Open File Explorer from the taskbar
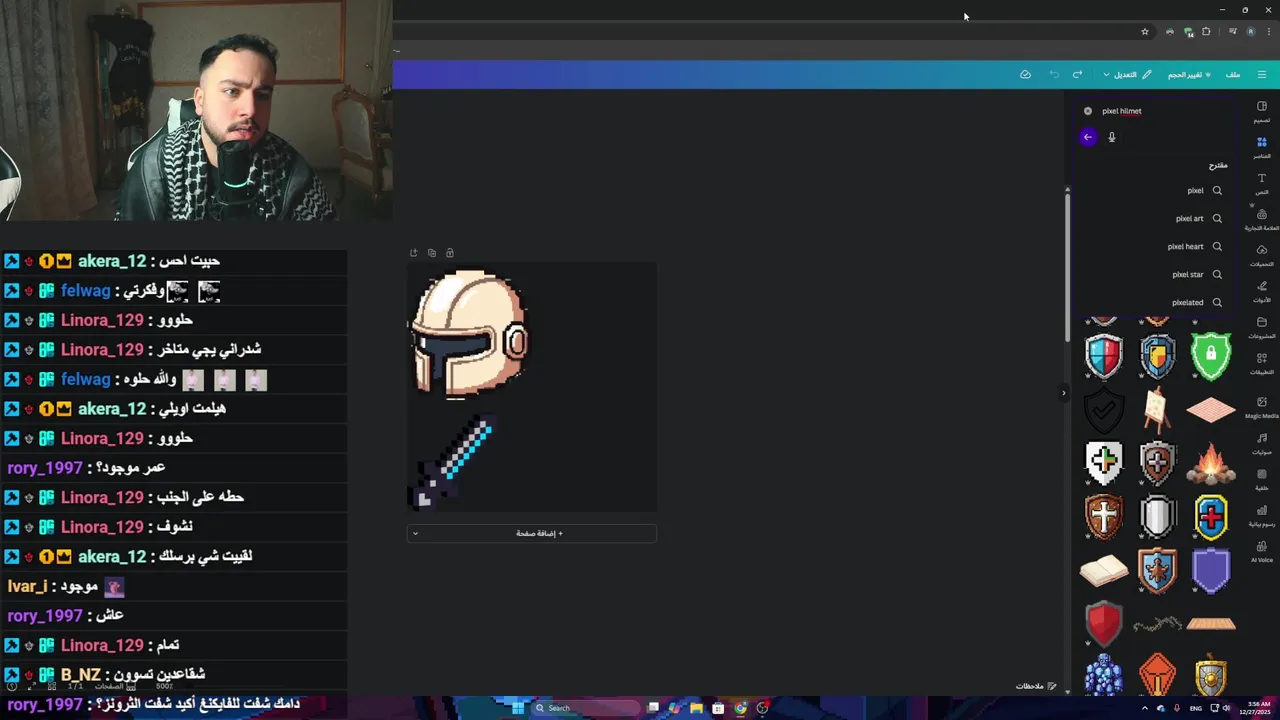This screenshot has width=1280, height=720. [x=696, y=708]
